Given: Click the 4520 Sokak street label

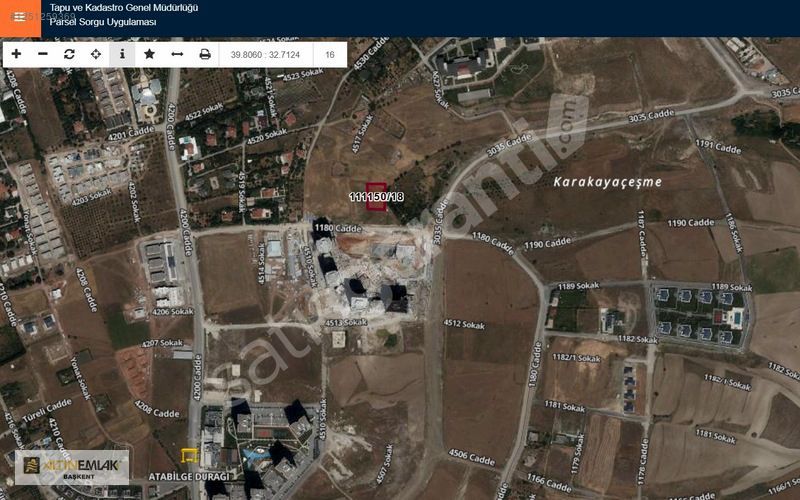Looking at the screenshot, I should [x=267, y=136].
